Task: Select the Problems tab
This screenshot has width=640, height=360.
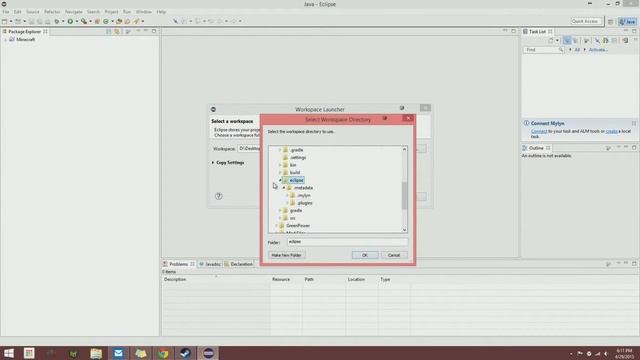Action: click(179, 264)
